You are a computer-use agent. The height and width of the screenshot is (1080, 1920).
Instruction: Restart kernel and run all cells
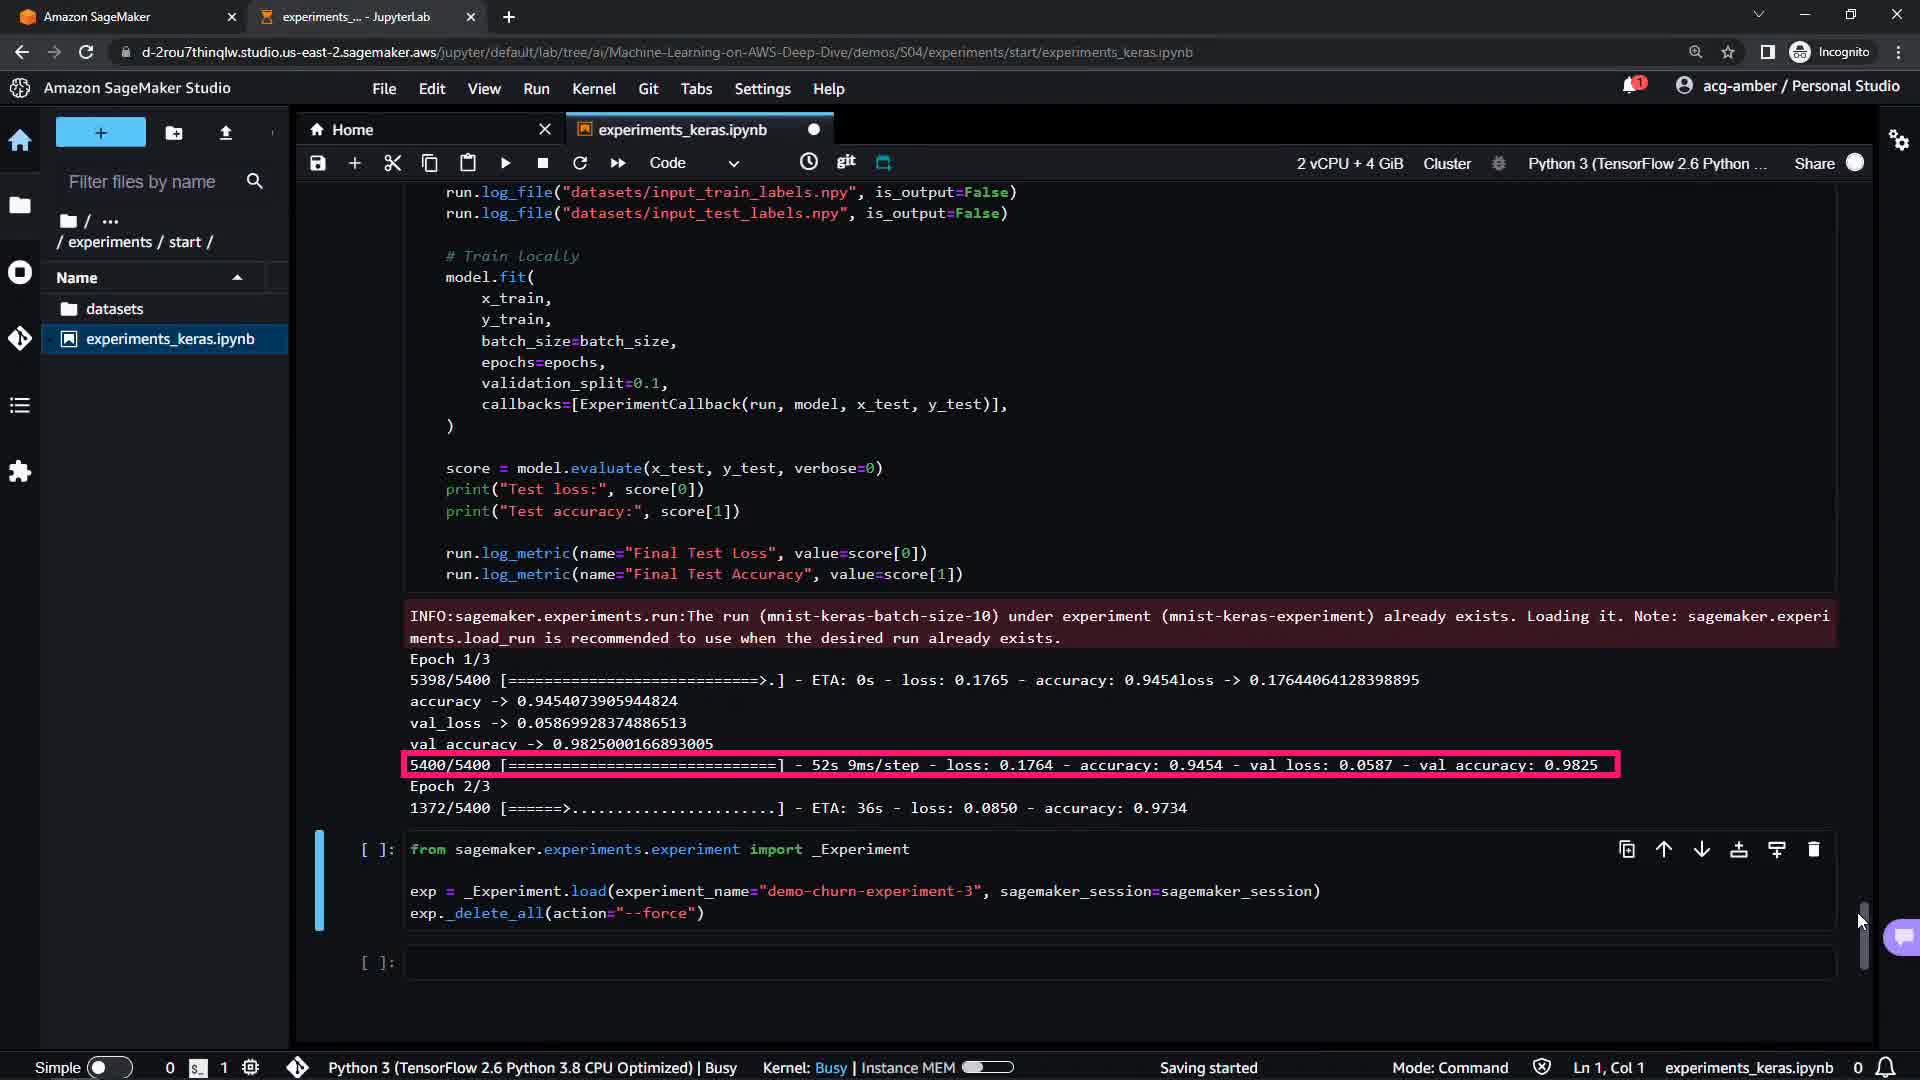(618, 163)
